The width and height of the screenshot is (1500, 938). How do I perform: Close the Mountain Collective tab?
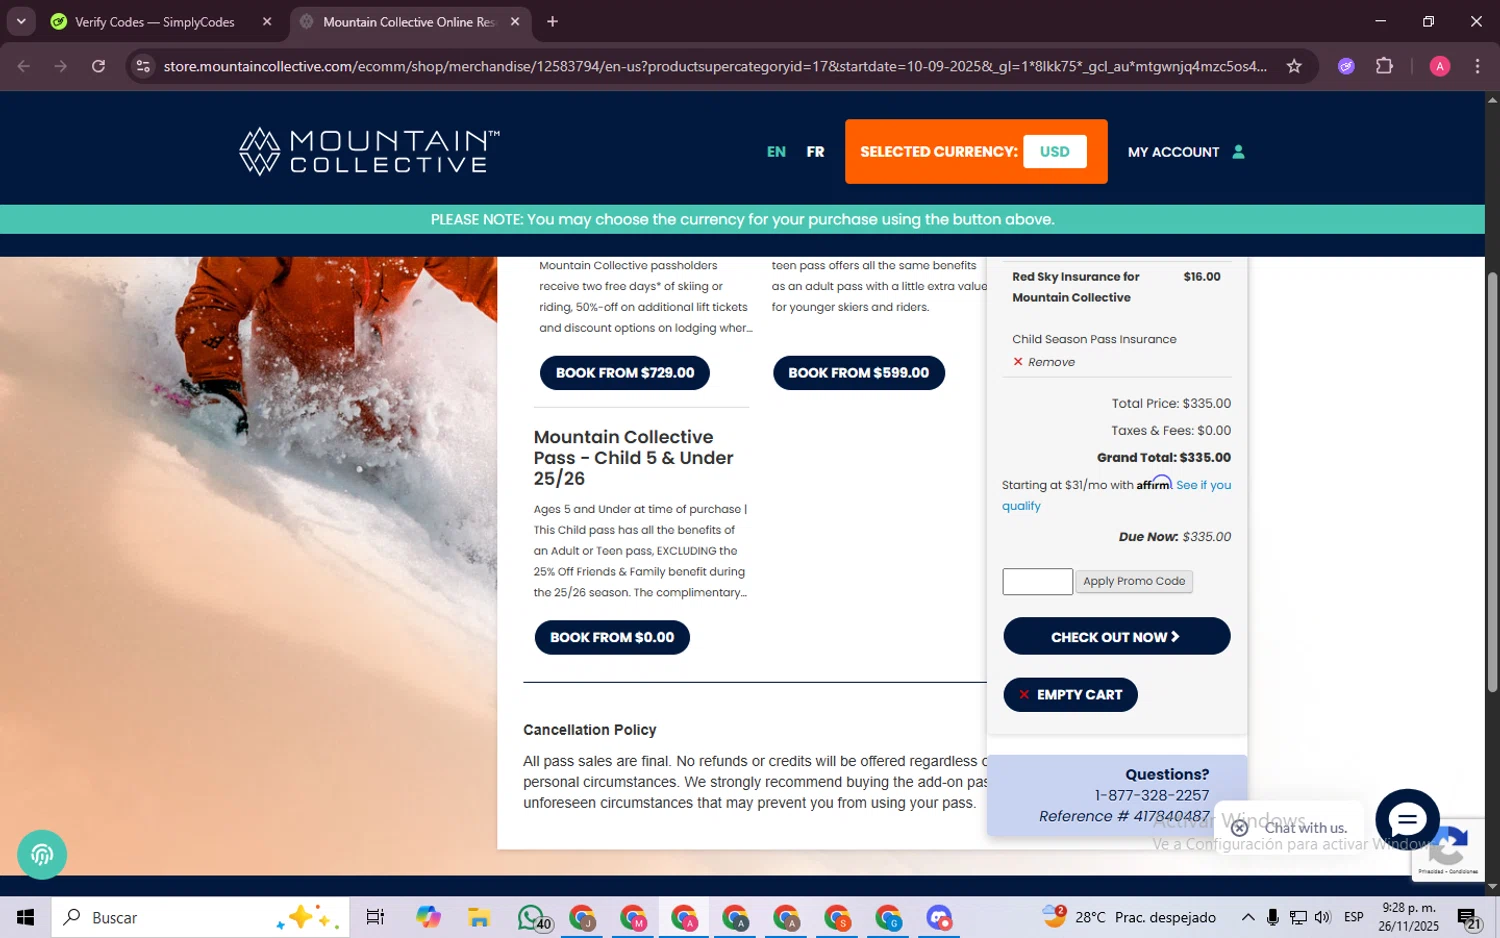point(515,21)
